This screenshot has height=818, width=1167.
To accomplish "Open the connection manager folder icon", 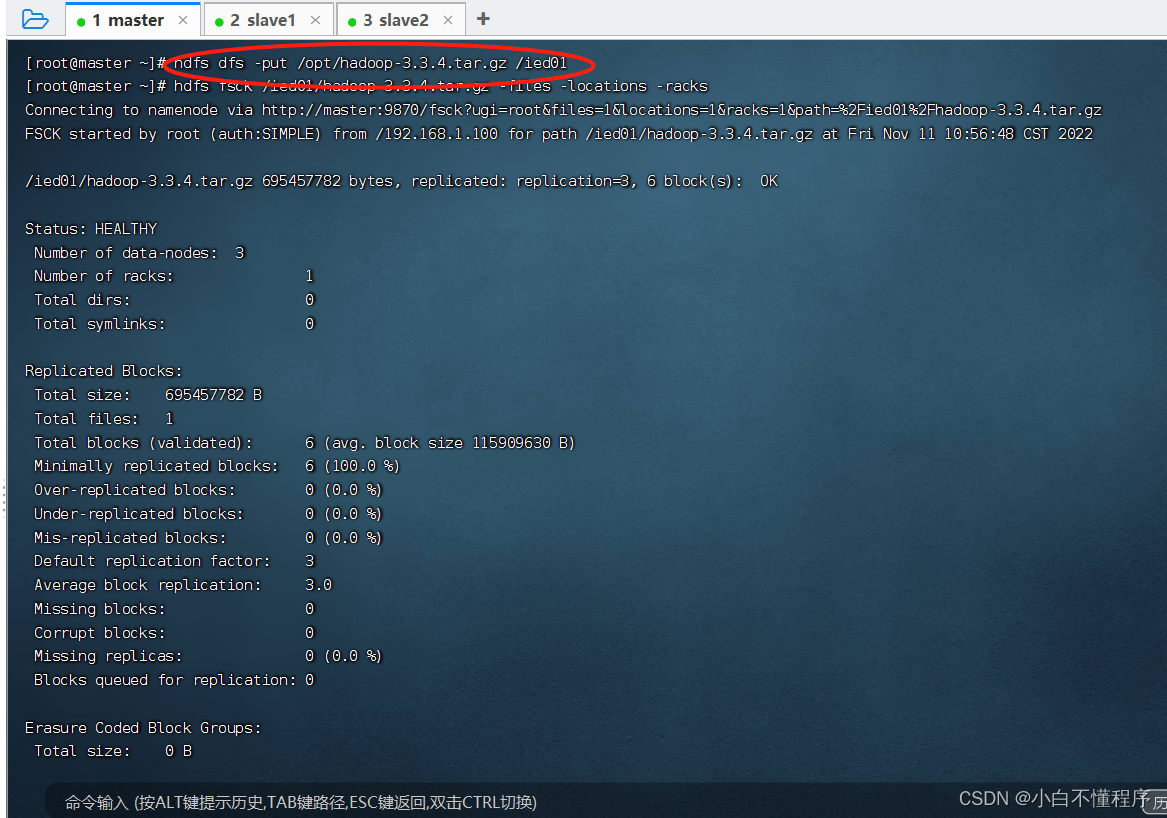I will [x=33, y=18].
